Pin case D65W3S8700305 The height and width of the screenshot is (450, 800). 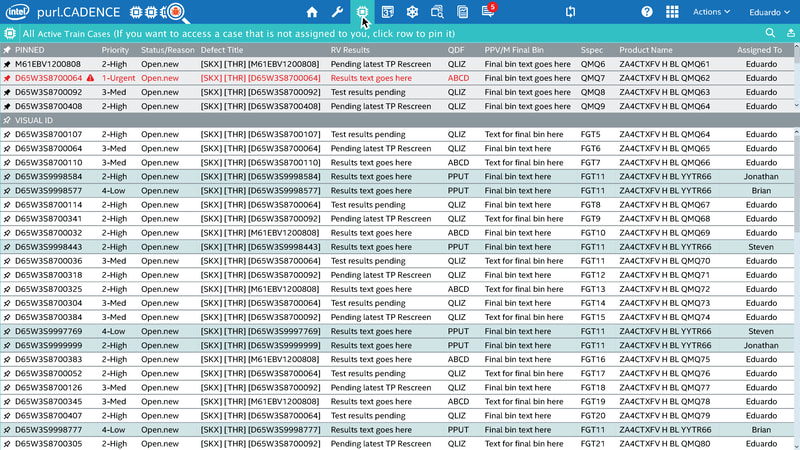(7, 444)
